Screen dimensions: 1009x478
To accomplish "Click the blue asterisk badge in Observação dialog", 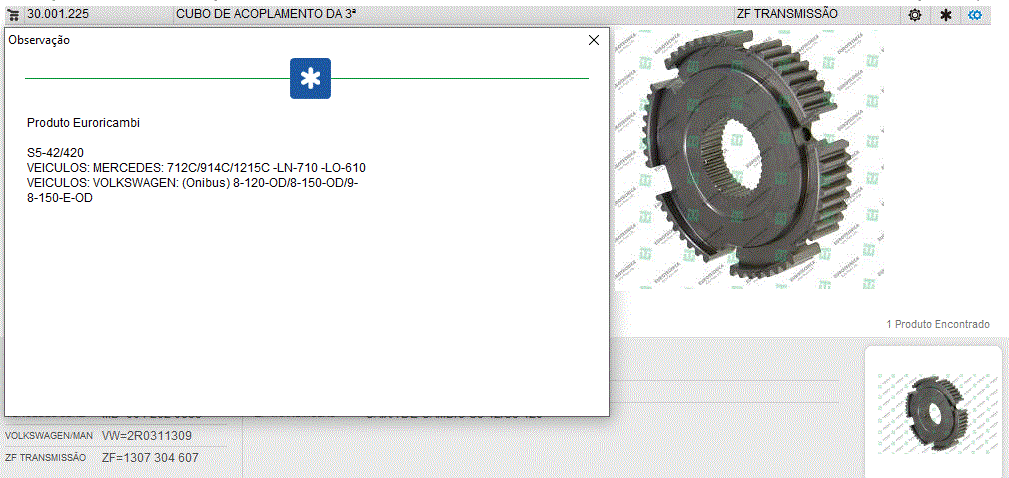I will 310,78.
